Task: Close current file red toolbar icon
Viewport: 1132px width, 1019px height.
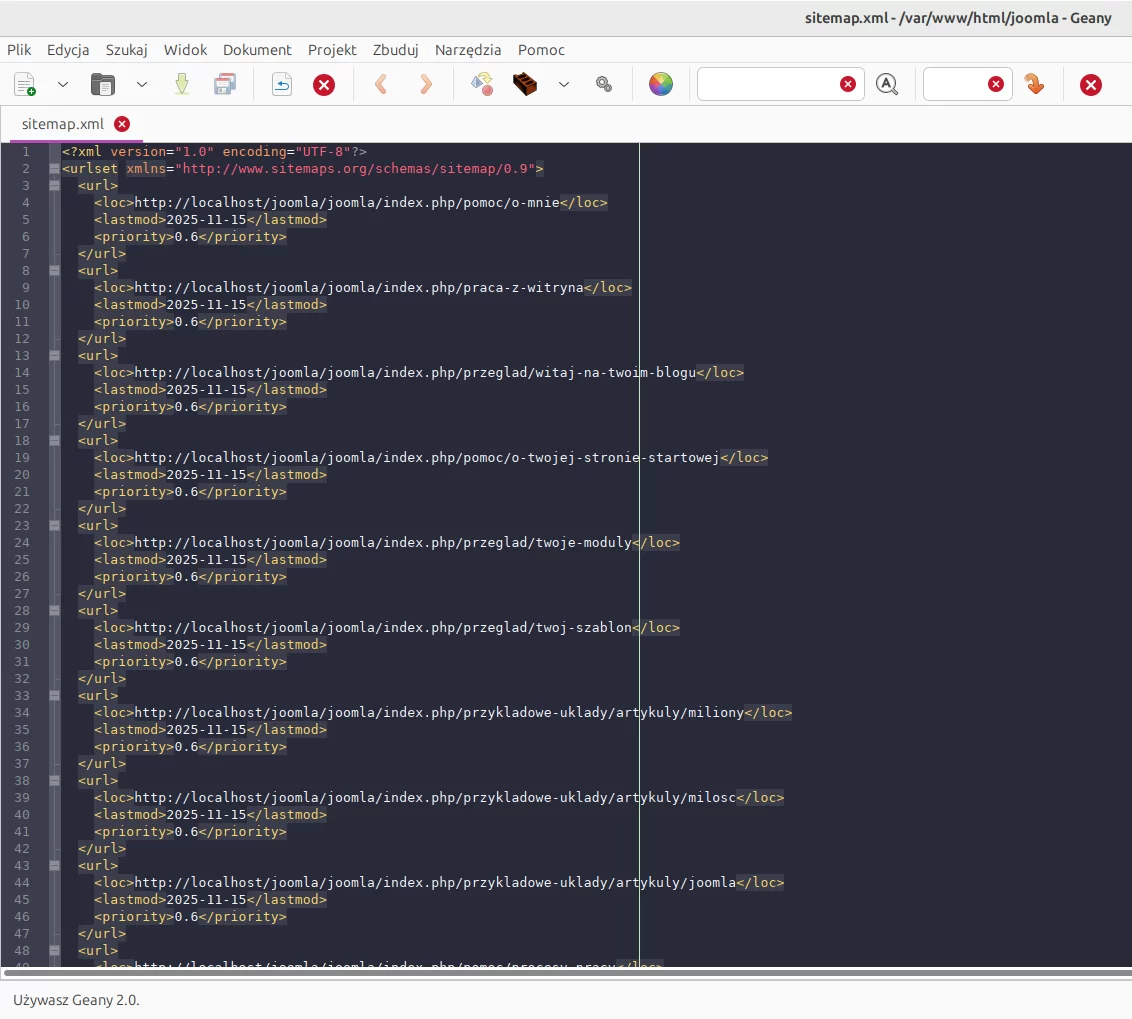Action: pos(324,84)
